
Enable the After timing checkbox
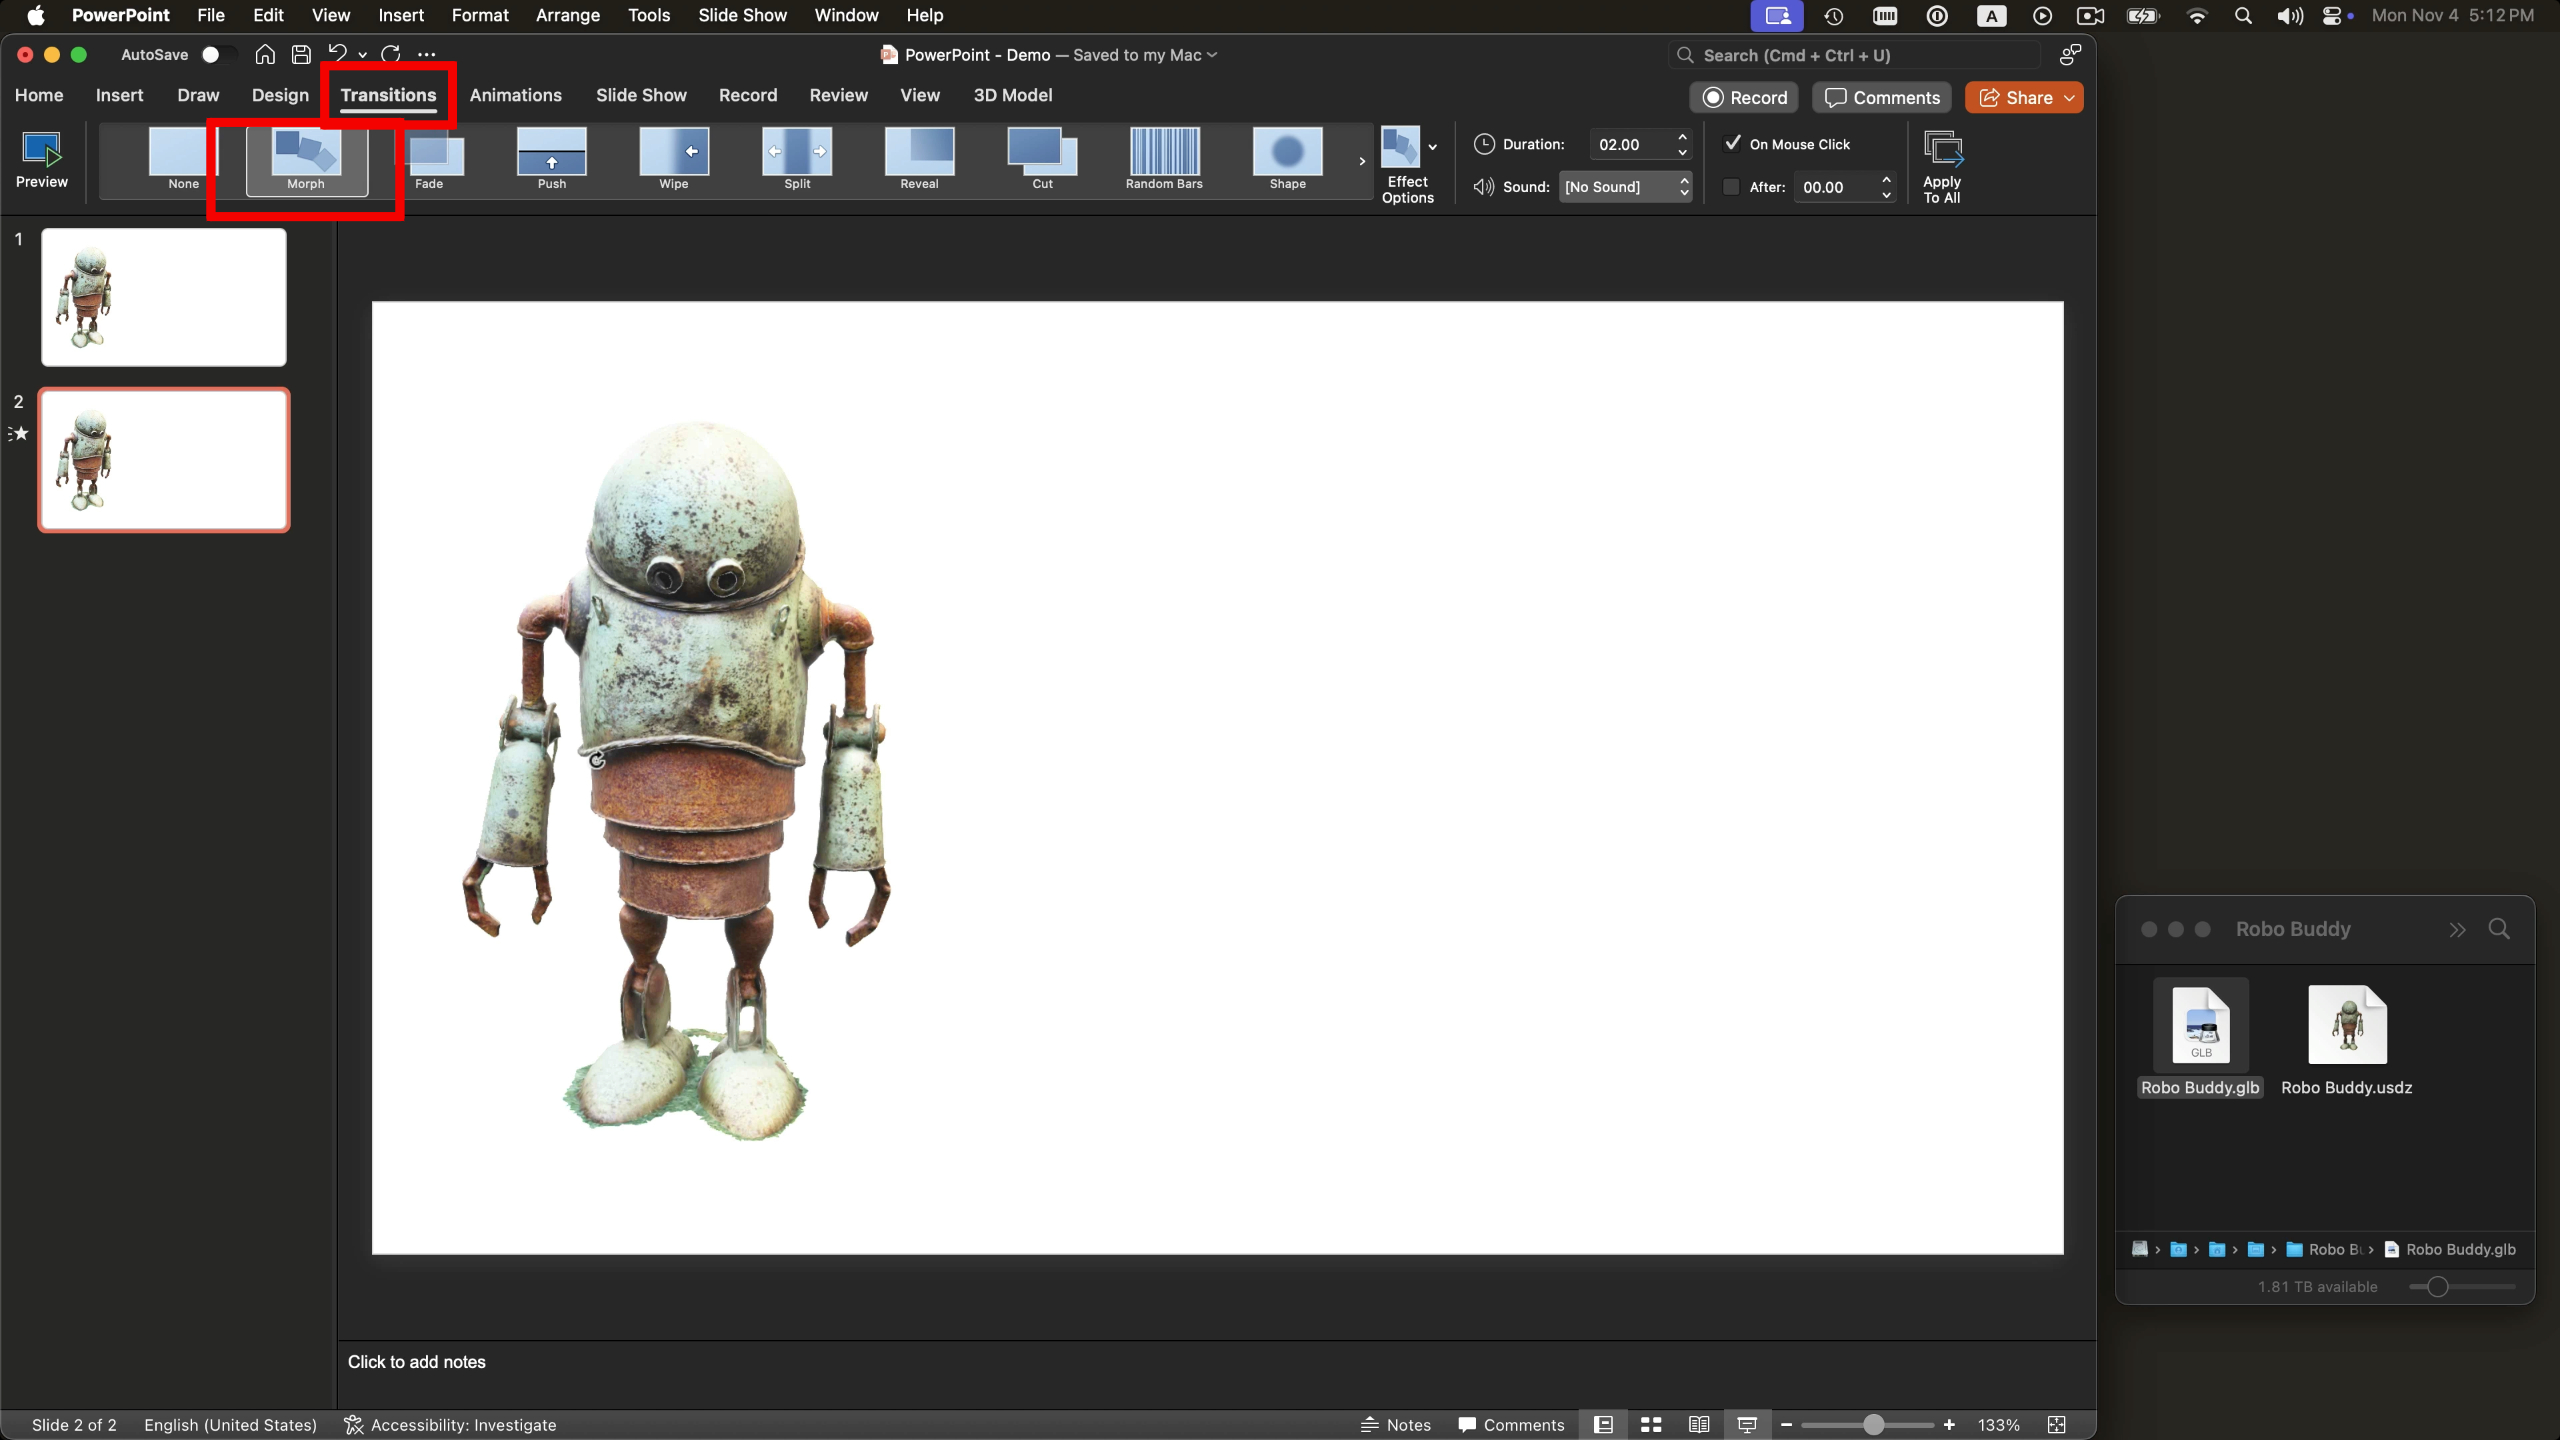1731,187
